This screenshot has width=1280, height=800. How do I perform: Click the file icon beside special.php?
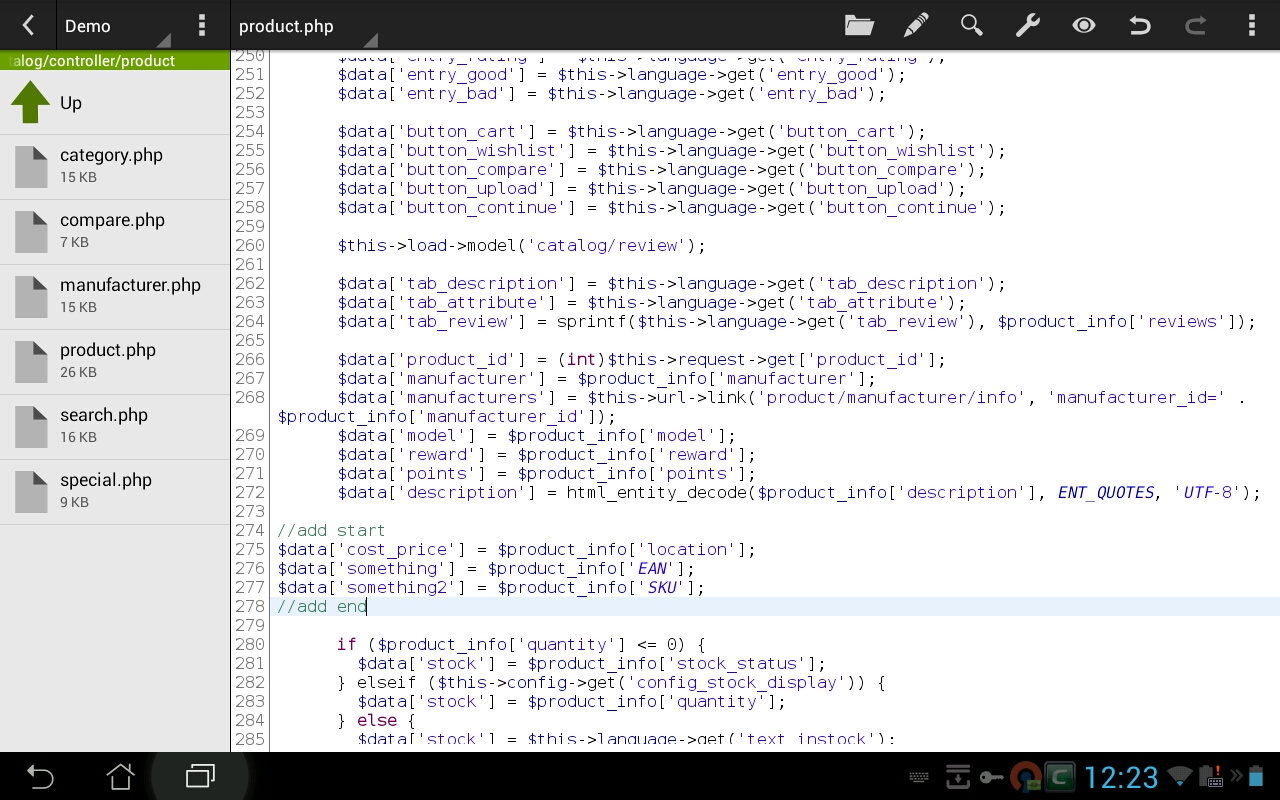pos(31,492)
